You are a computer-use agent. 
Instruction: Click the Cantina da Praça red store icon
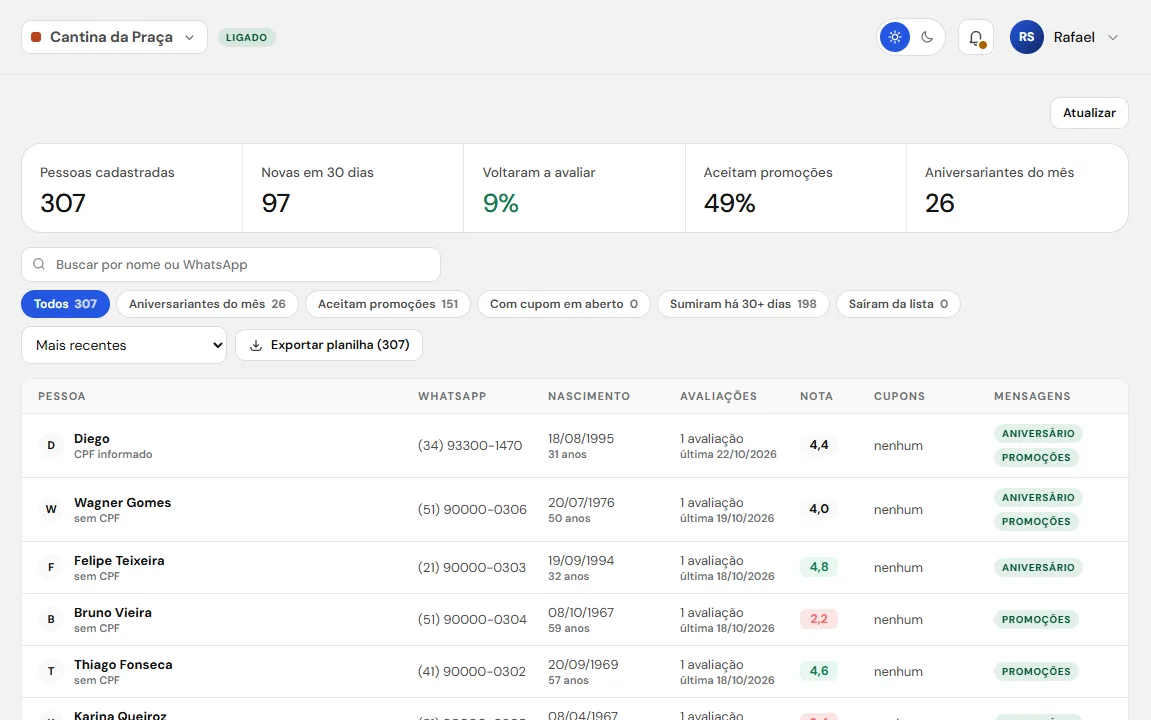tap(36, 37)
